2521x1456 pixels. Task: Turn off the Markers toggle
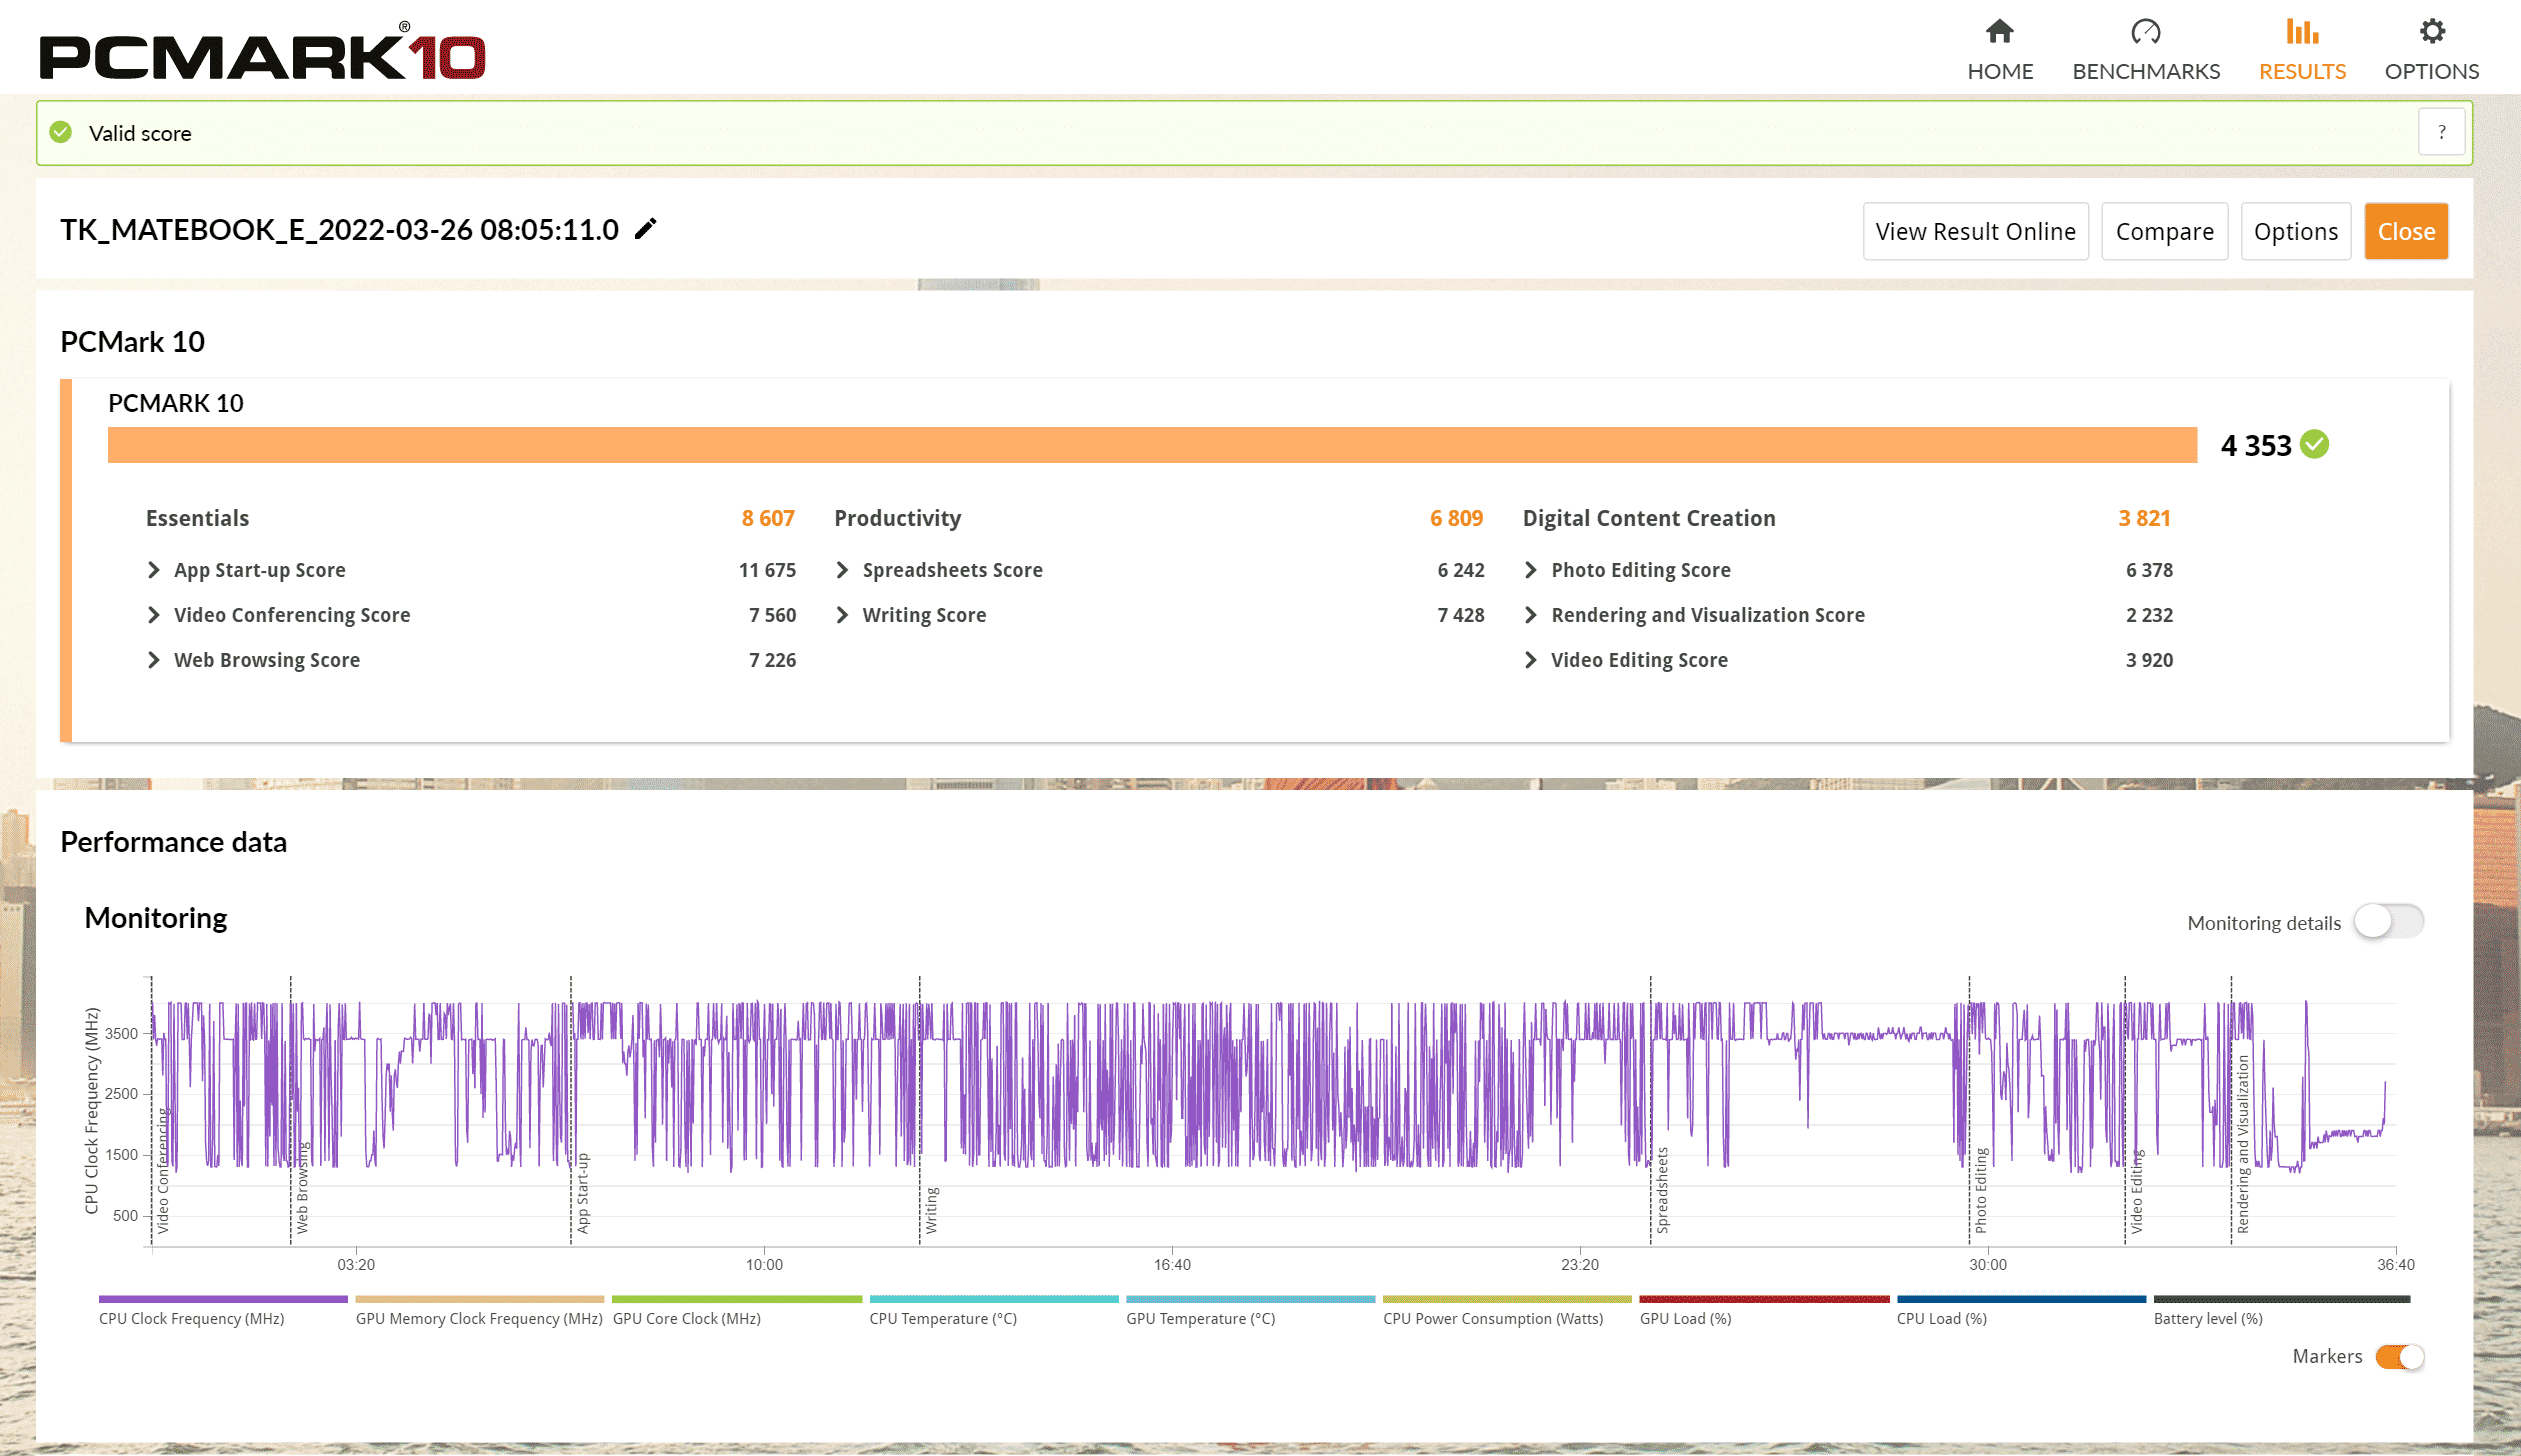point(2400,1357)
